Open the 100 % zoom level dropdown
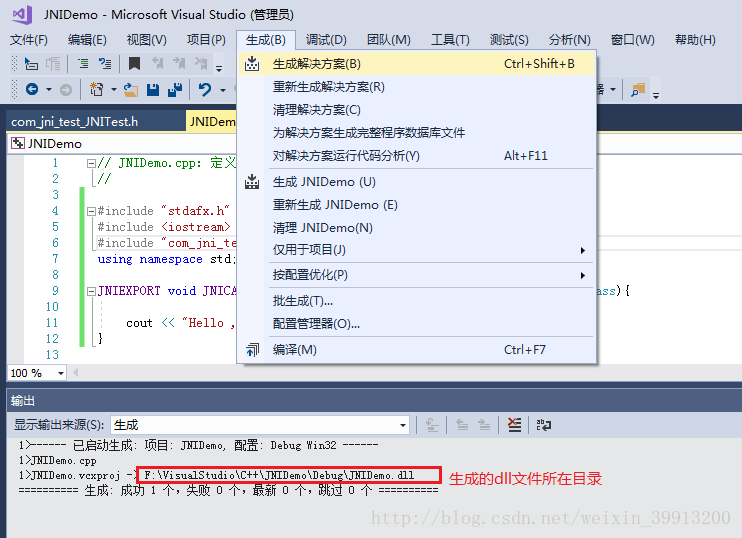Image resolution: width=742 pixels, height=538 pixels. coord(61,373)
